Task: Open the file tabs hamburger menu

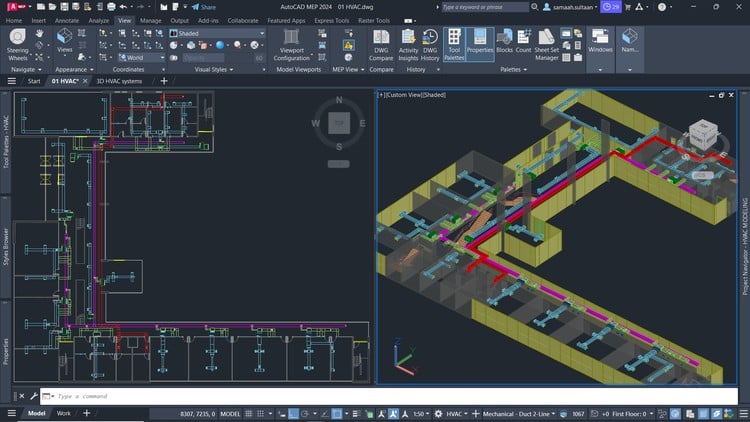Action: 11,81
